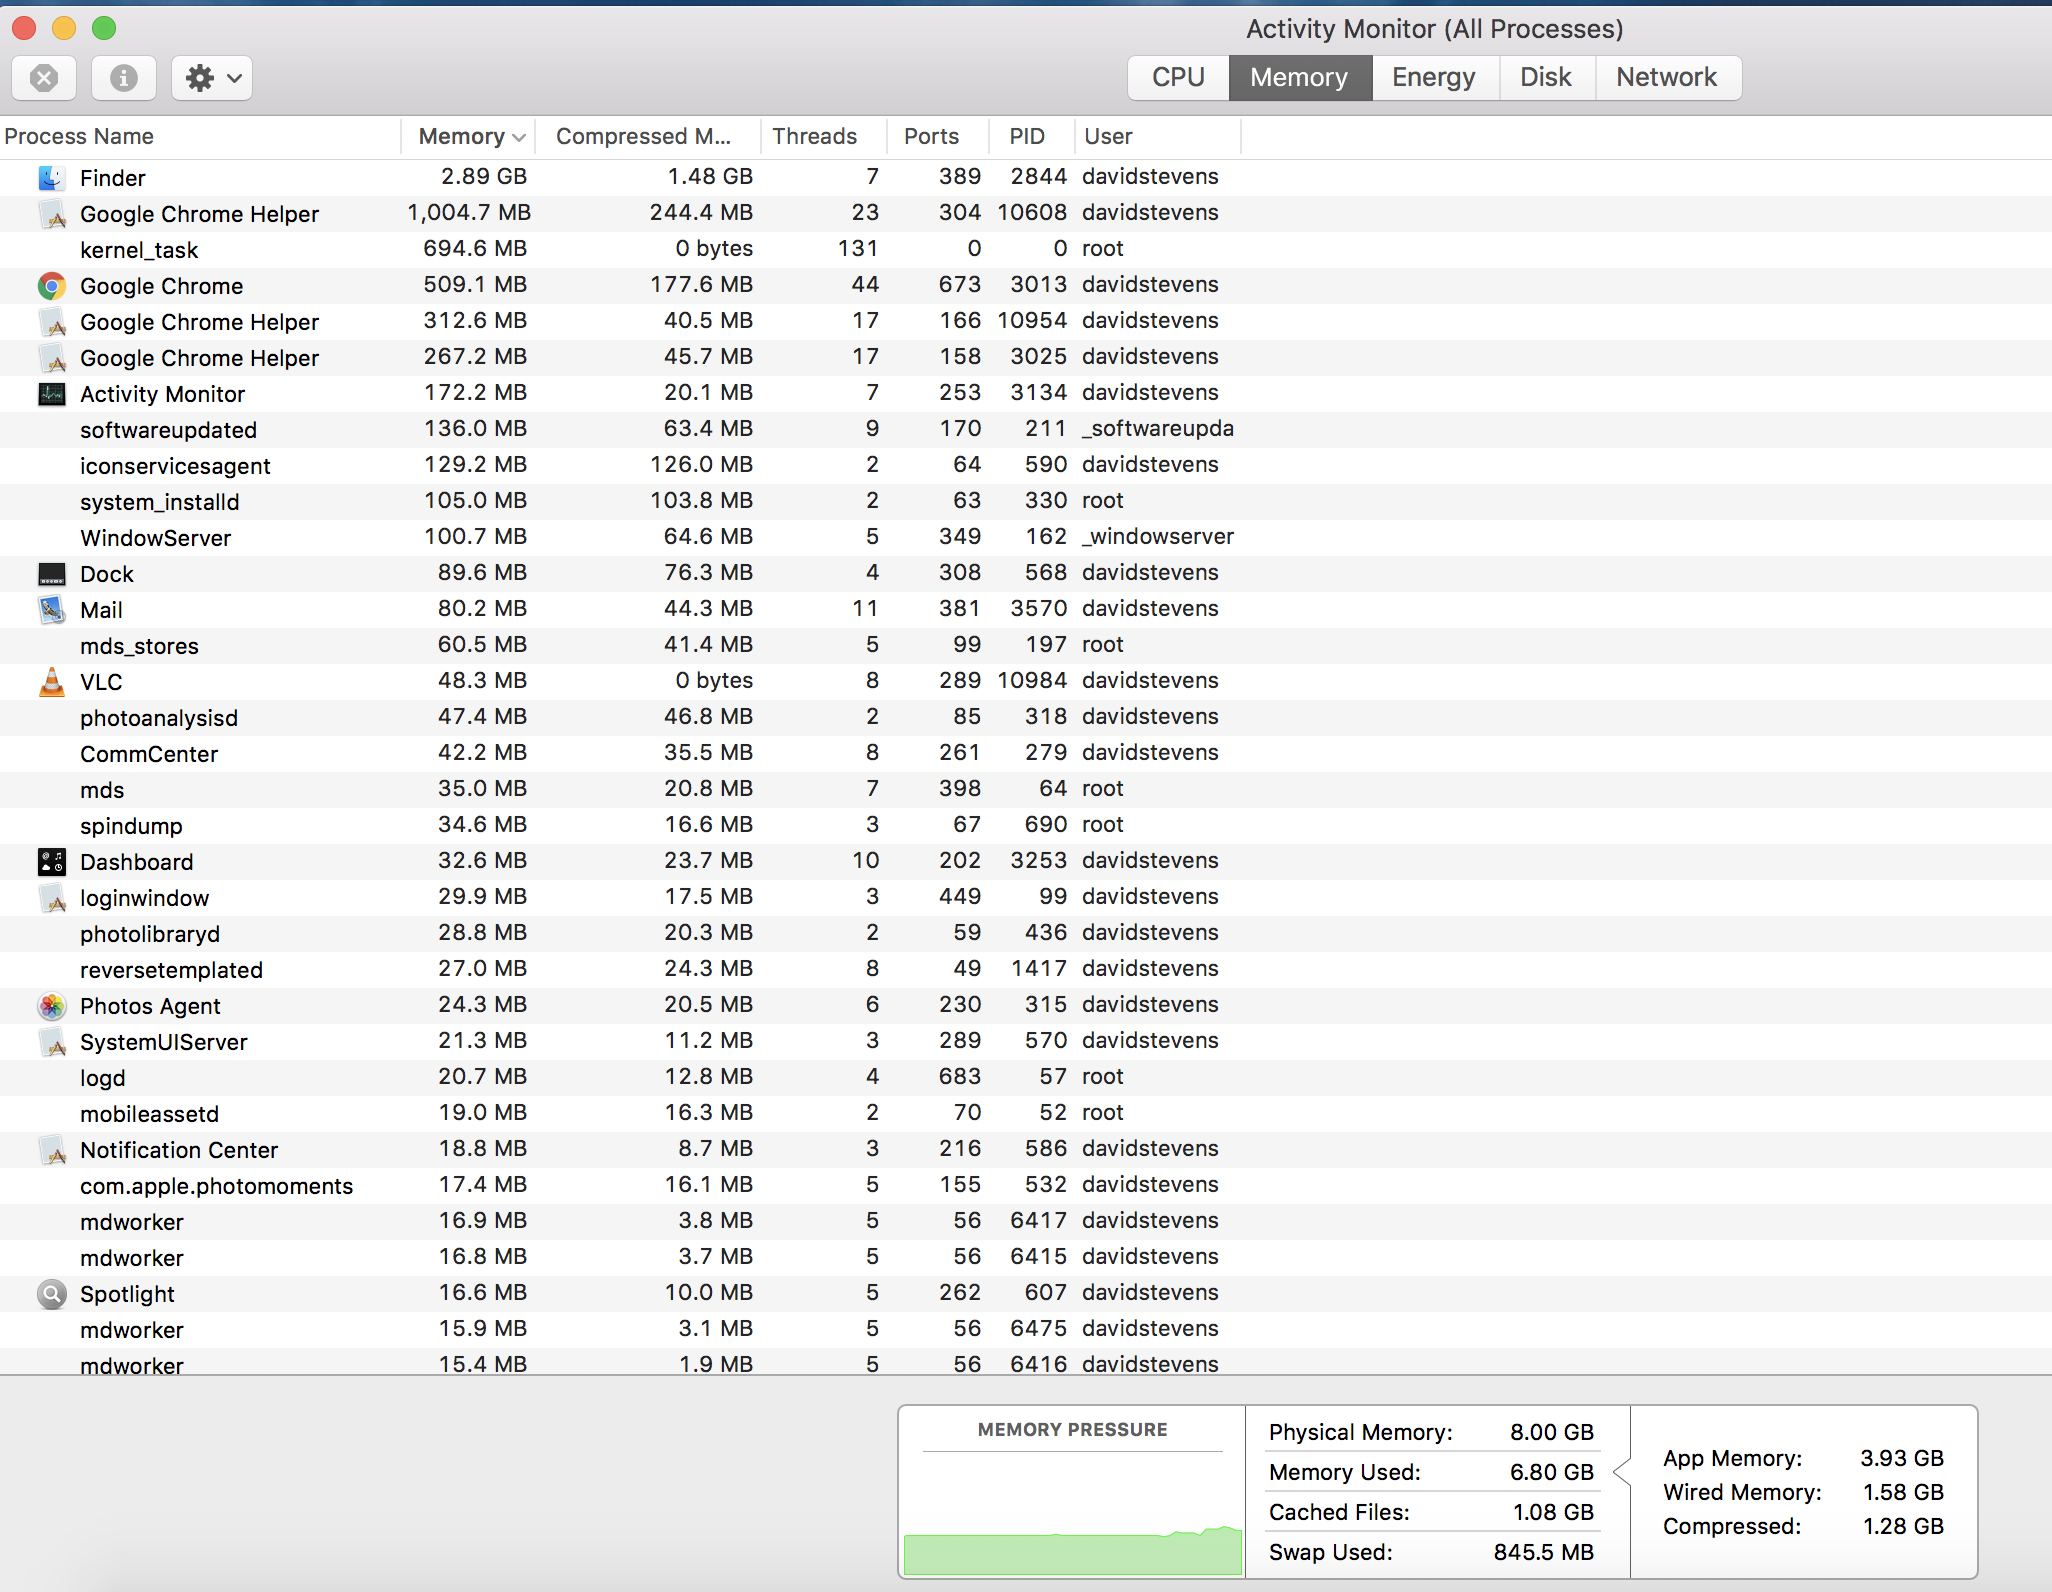Click the Dock process icon
The image size is (2052, 1592).
click(52, 574)
